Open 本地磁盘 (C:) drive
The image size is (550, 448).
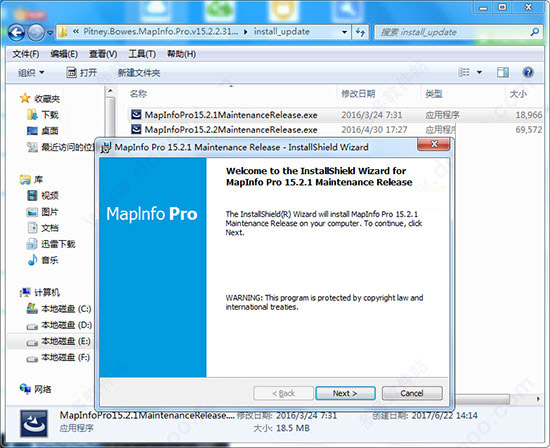click(x=59, y=309)
